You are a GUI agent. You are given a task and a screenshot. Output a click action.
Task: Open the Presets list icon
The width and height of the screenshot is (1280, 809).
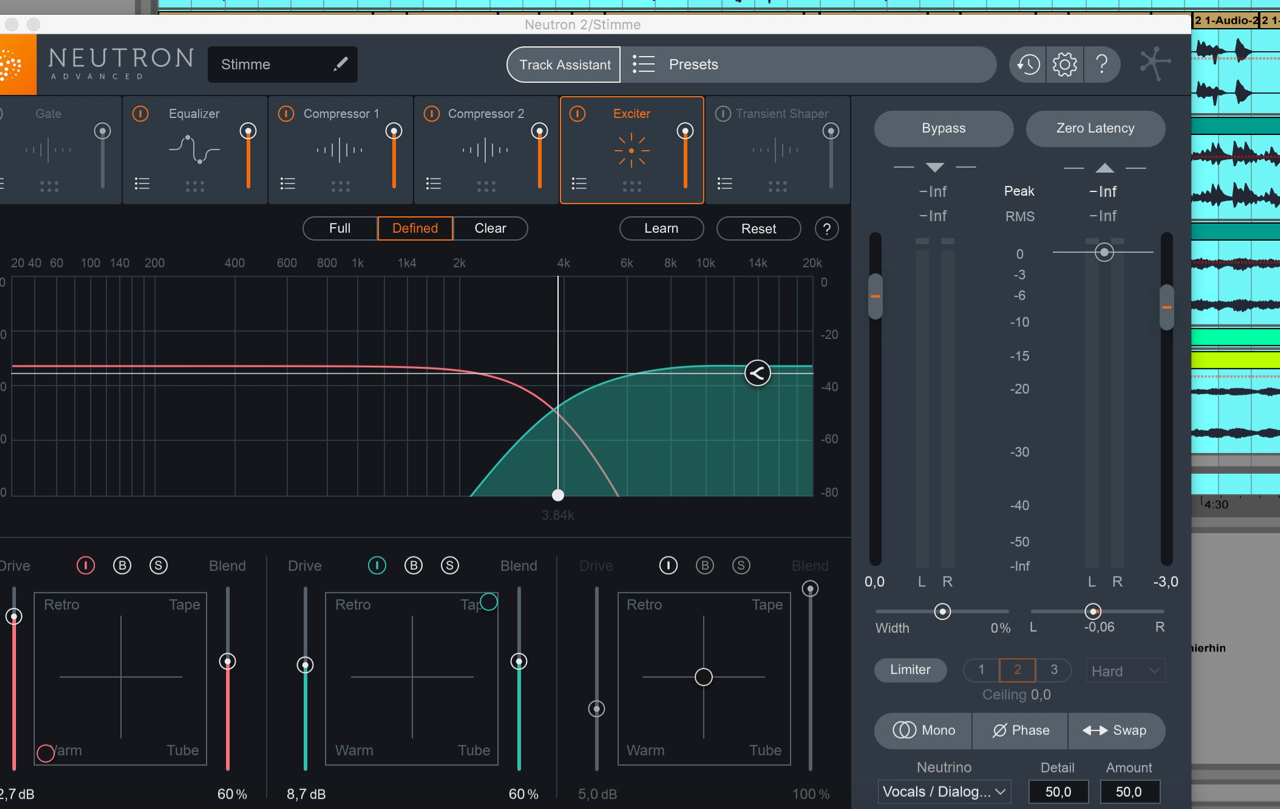pyautogui.click(x=644, y=64)
